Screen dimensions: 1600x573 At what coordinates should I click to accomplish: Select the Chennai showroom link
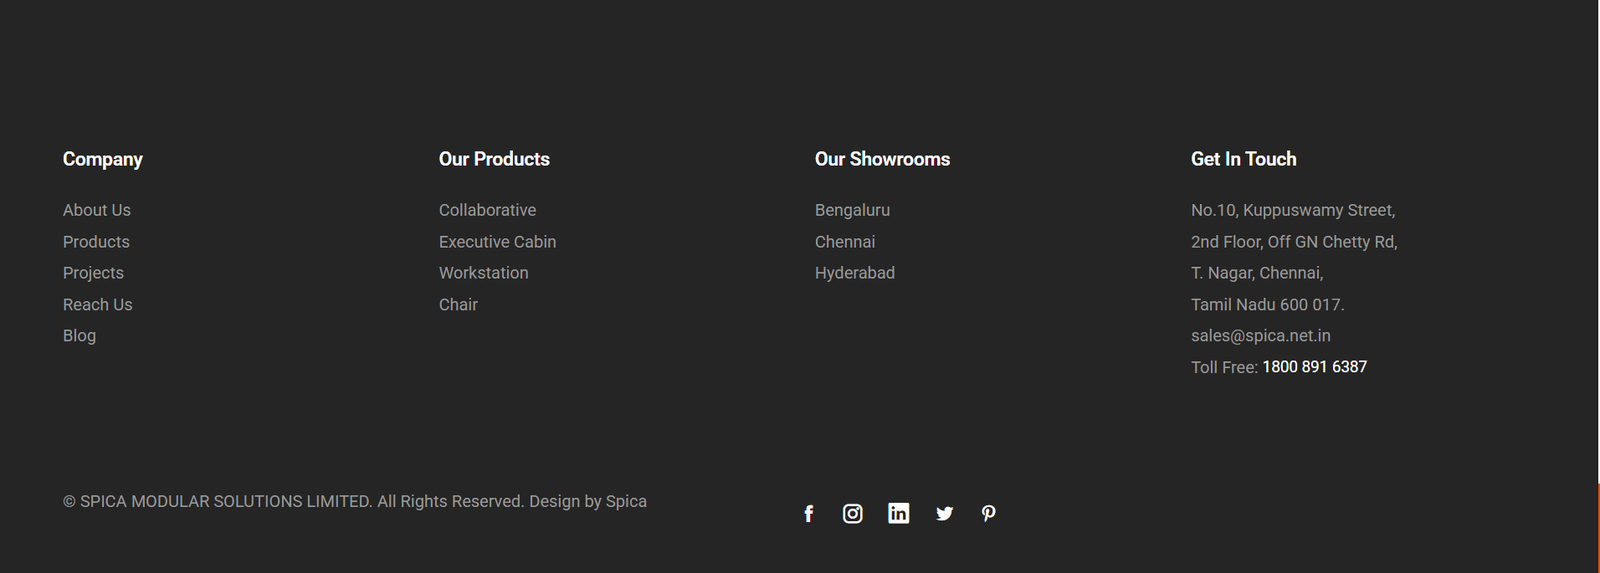(845, 242)
